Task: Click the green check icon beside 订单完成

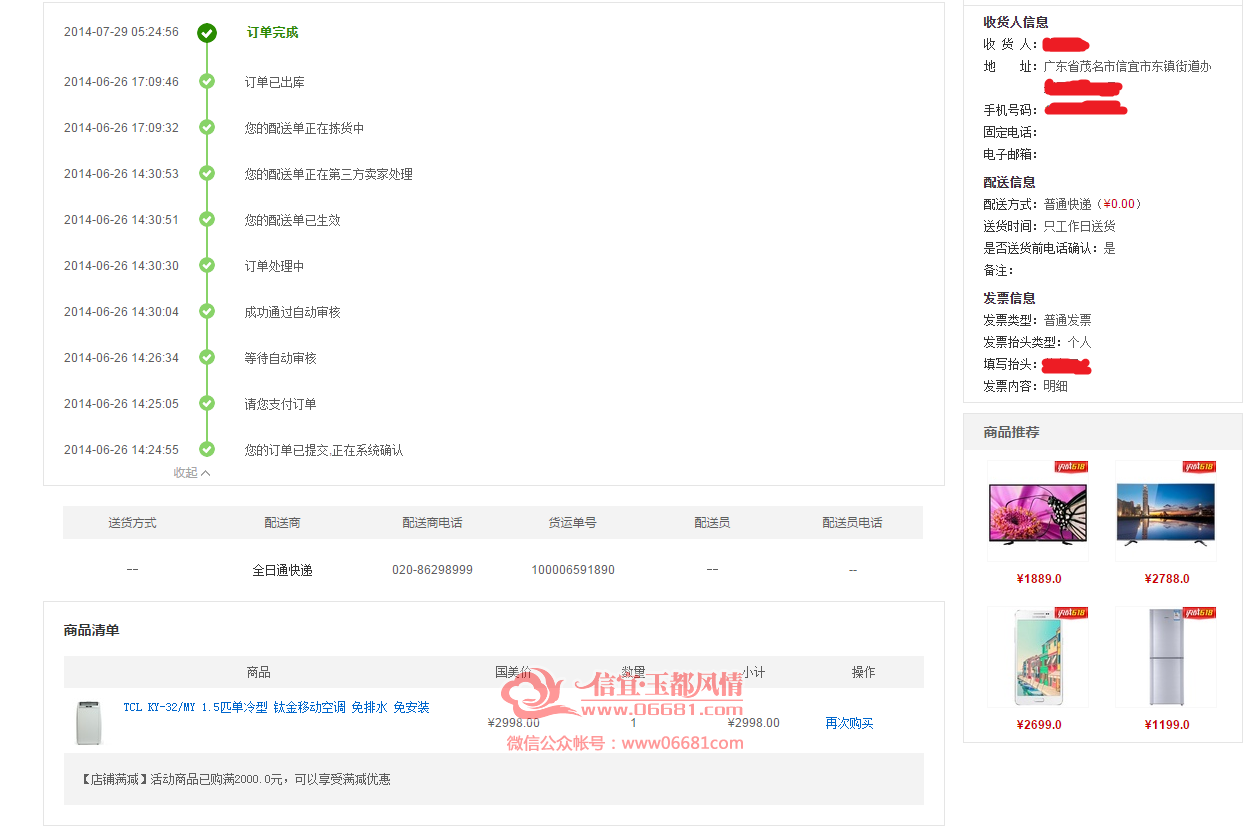Action: (207, 33)
